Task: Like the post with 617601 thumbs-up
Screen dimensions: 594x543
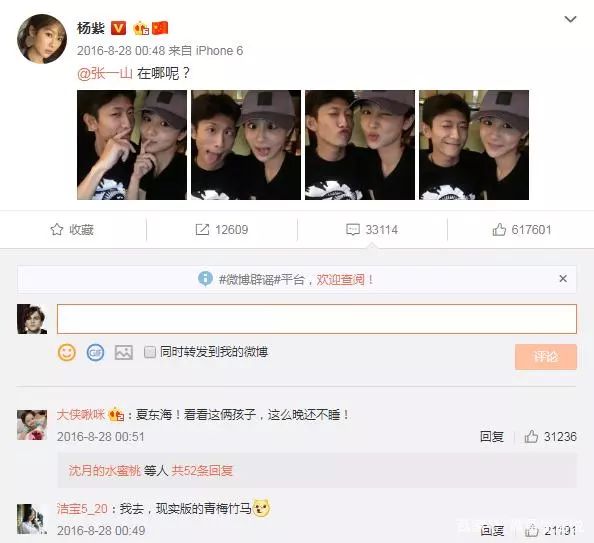Action: tap(499, 230)
